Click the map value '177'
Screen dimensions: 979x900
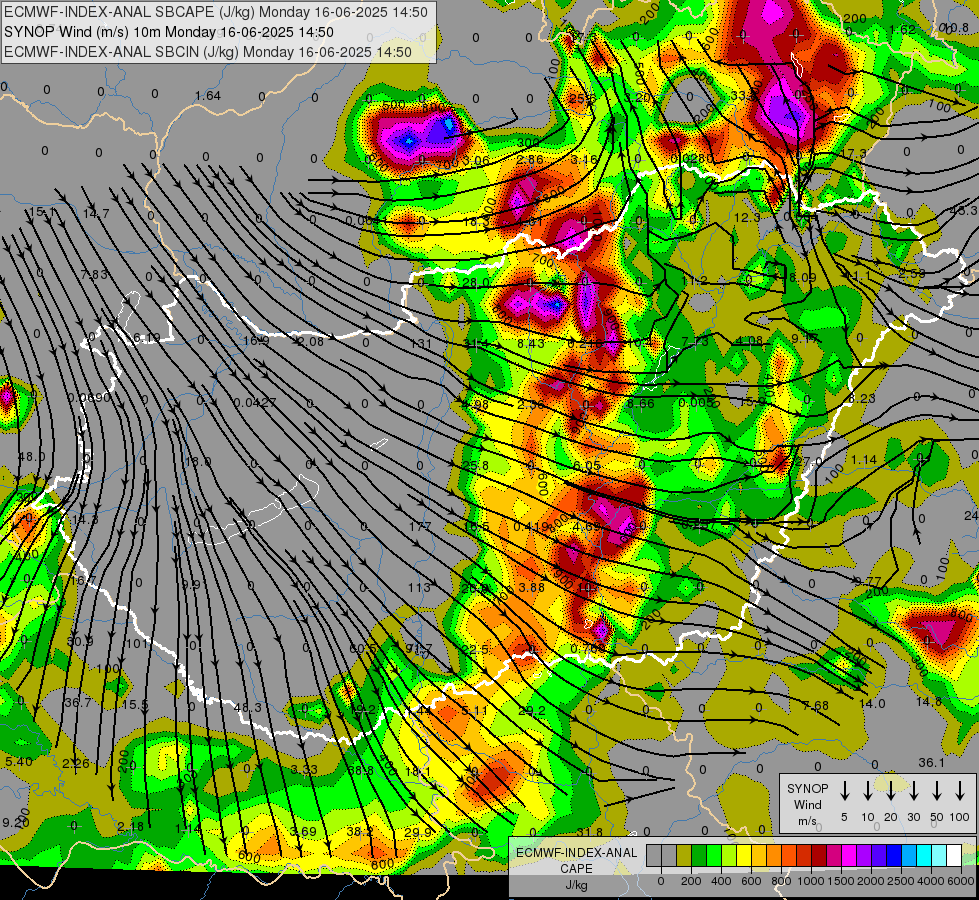pos(420,527)
